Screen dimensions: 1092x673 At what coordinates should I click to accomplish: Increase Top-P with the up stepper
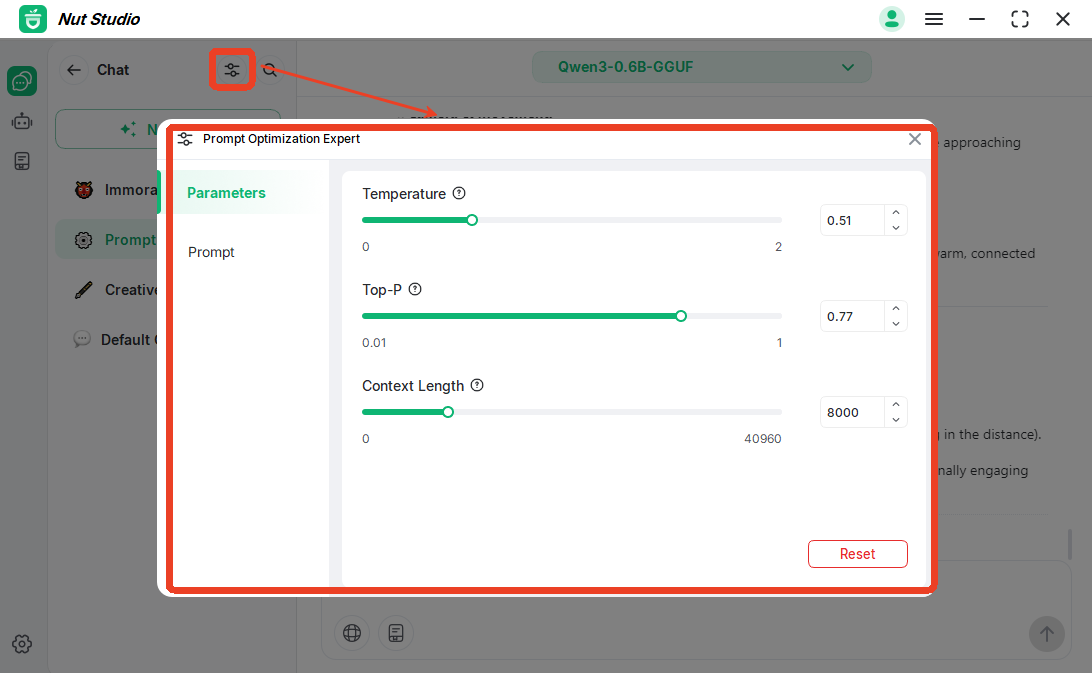896,309
